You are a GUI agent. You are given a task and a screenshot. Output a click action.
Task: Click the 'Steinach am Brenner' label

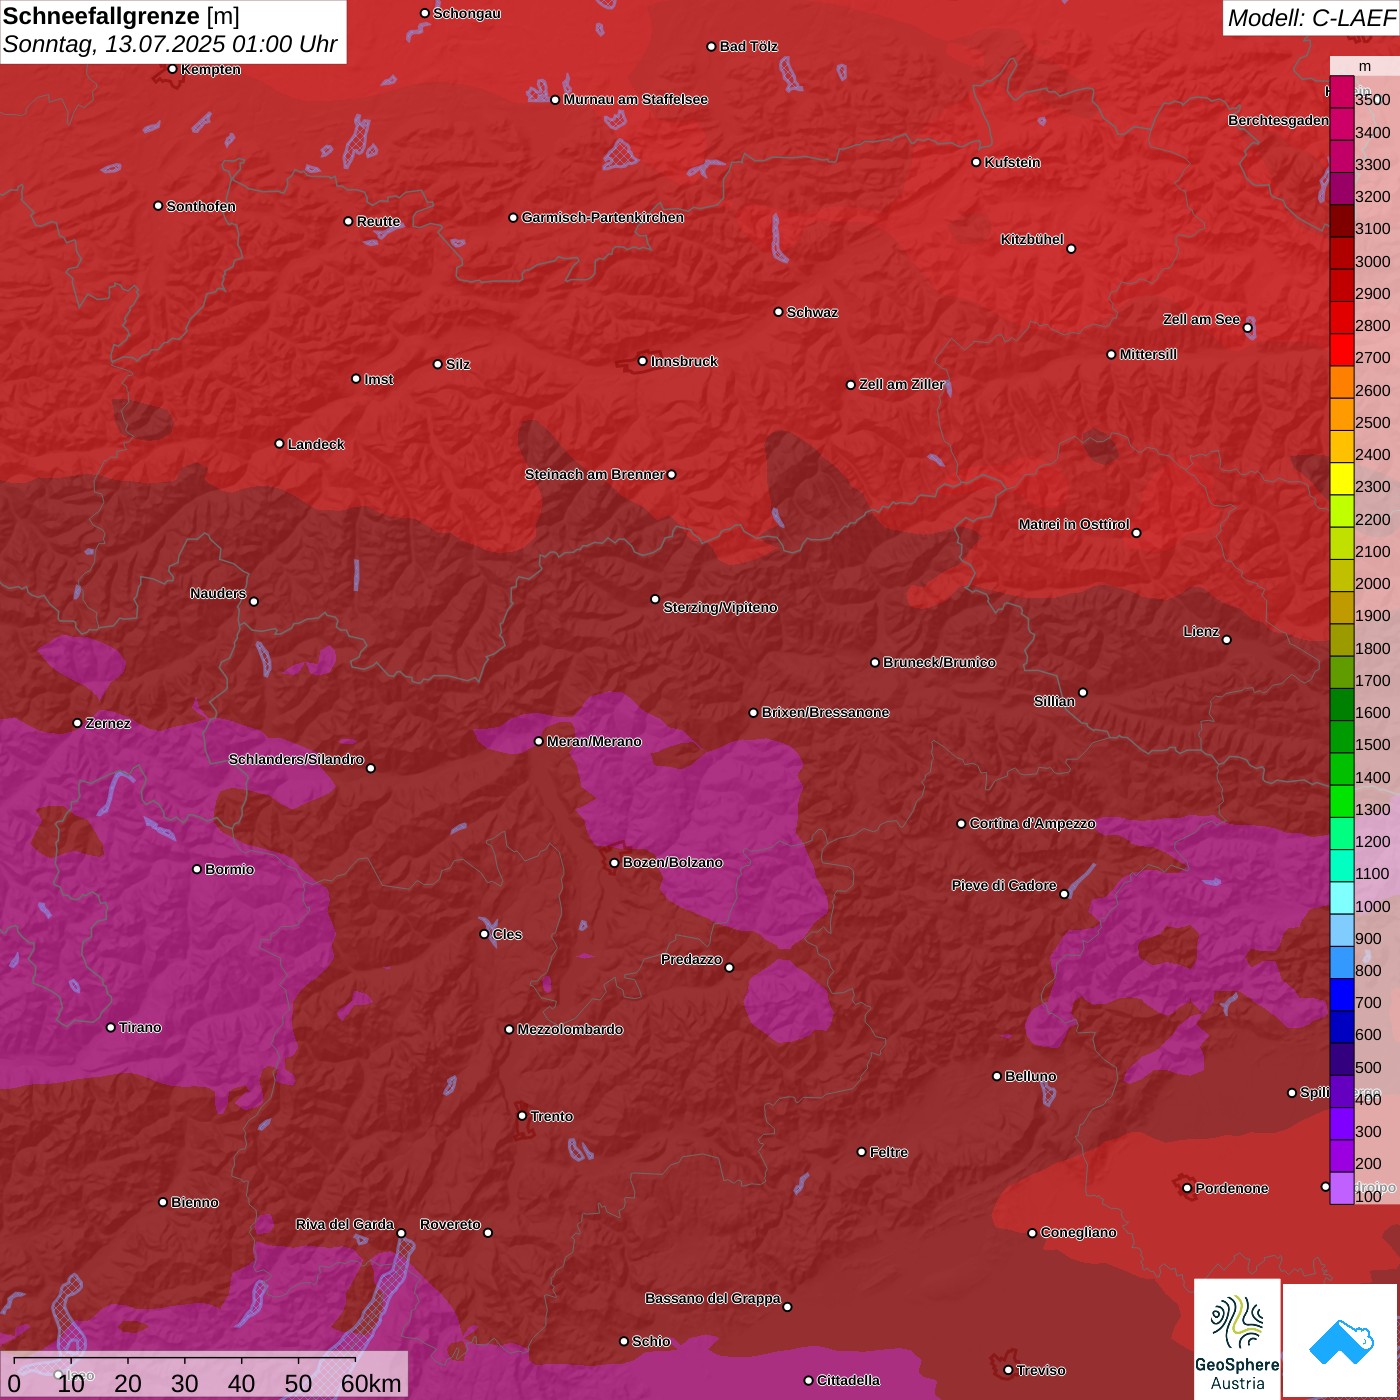(595, 475)
